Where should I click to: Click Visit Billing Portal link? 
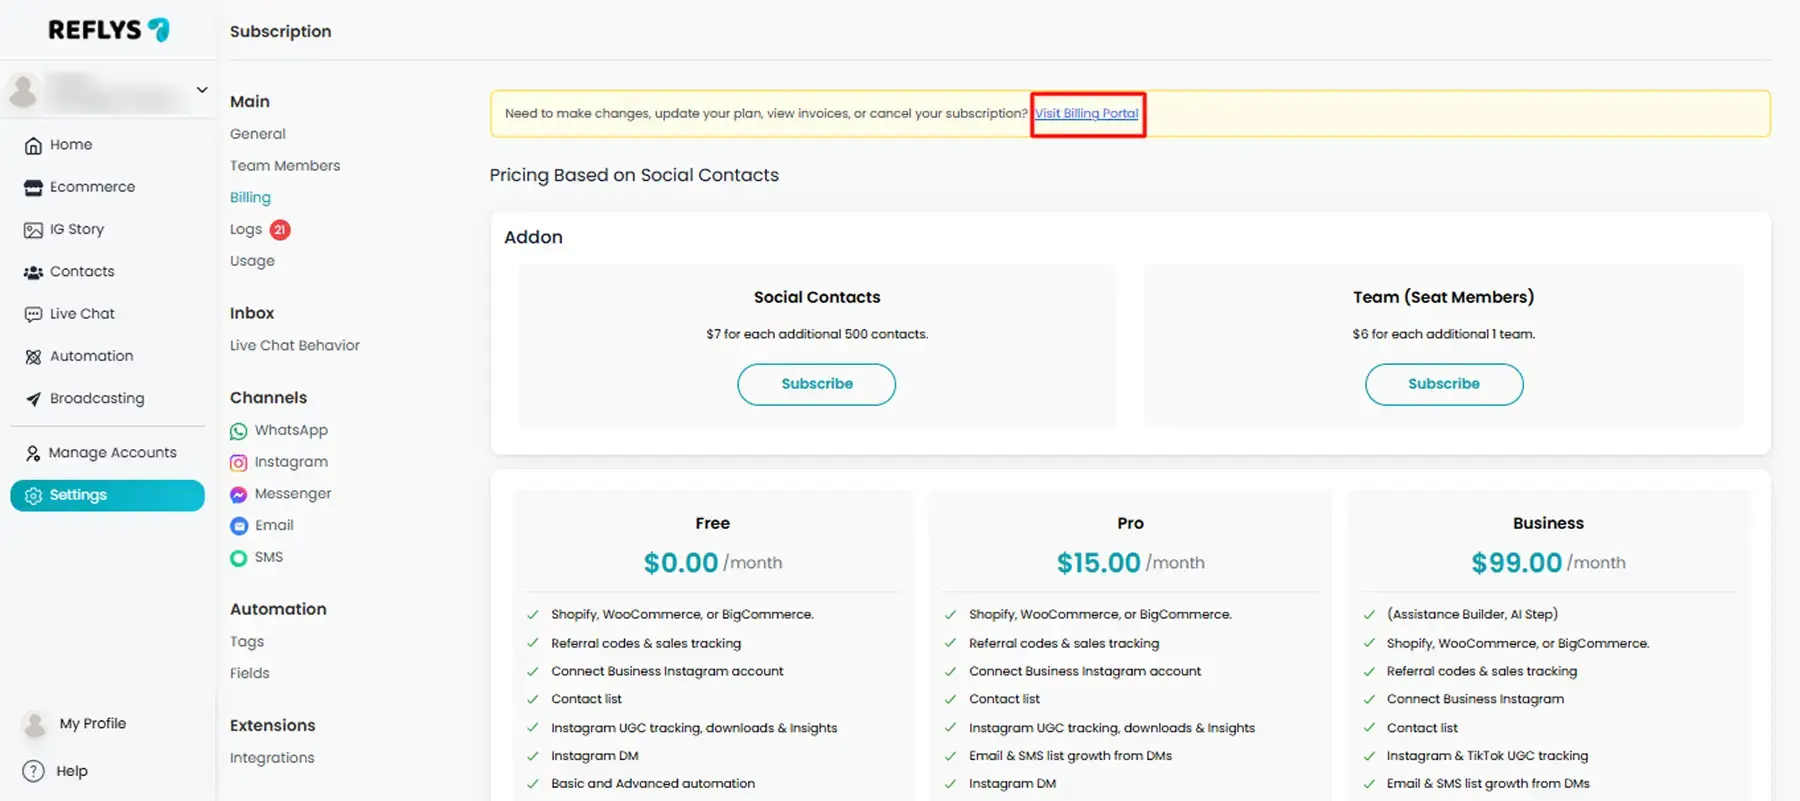click(x=1086, y=114)
